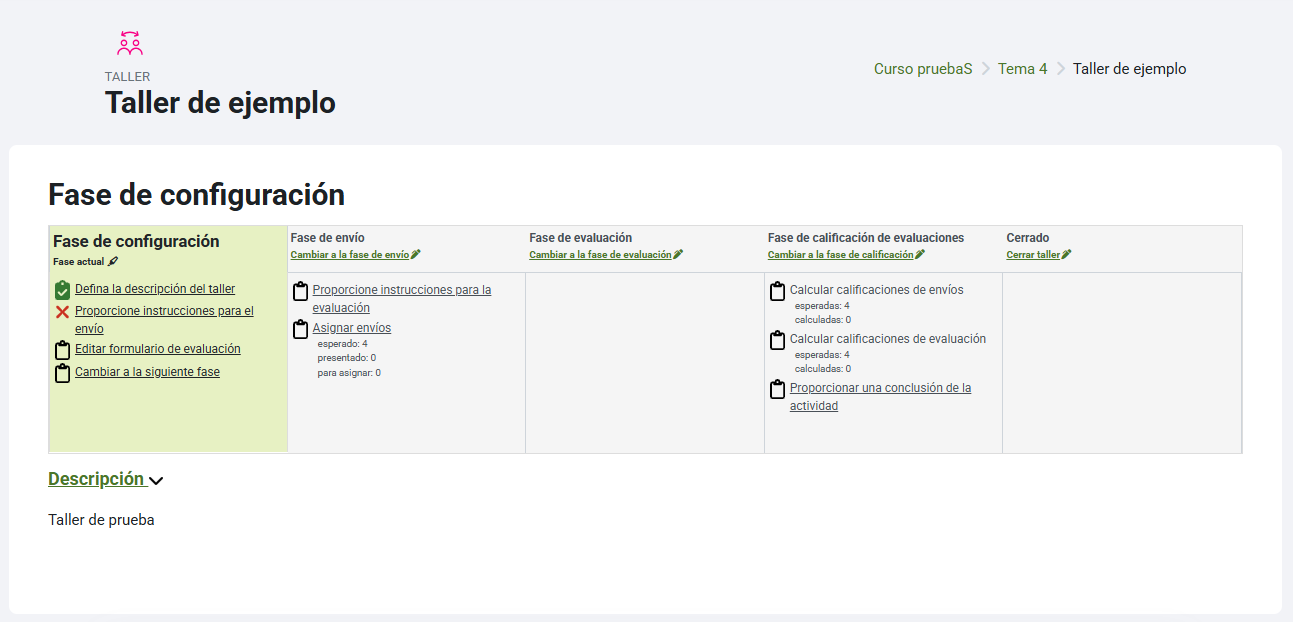Image resolution: width=1293 pixels, height=622 pixels.
Task: Close the workshop with Cerrar taller
Action: (x=1032, y=255)
